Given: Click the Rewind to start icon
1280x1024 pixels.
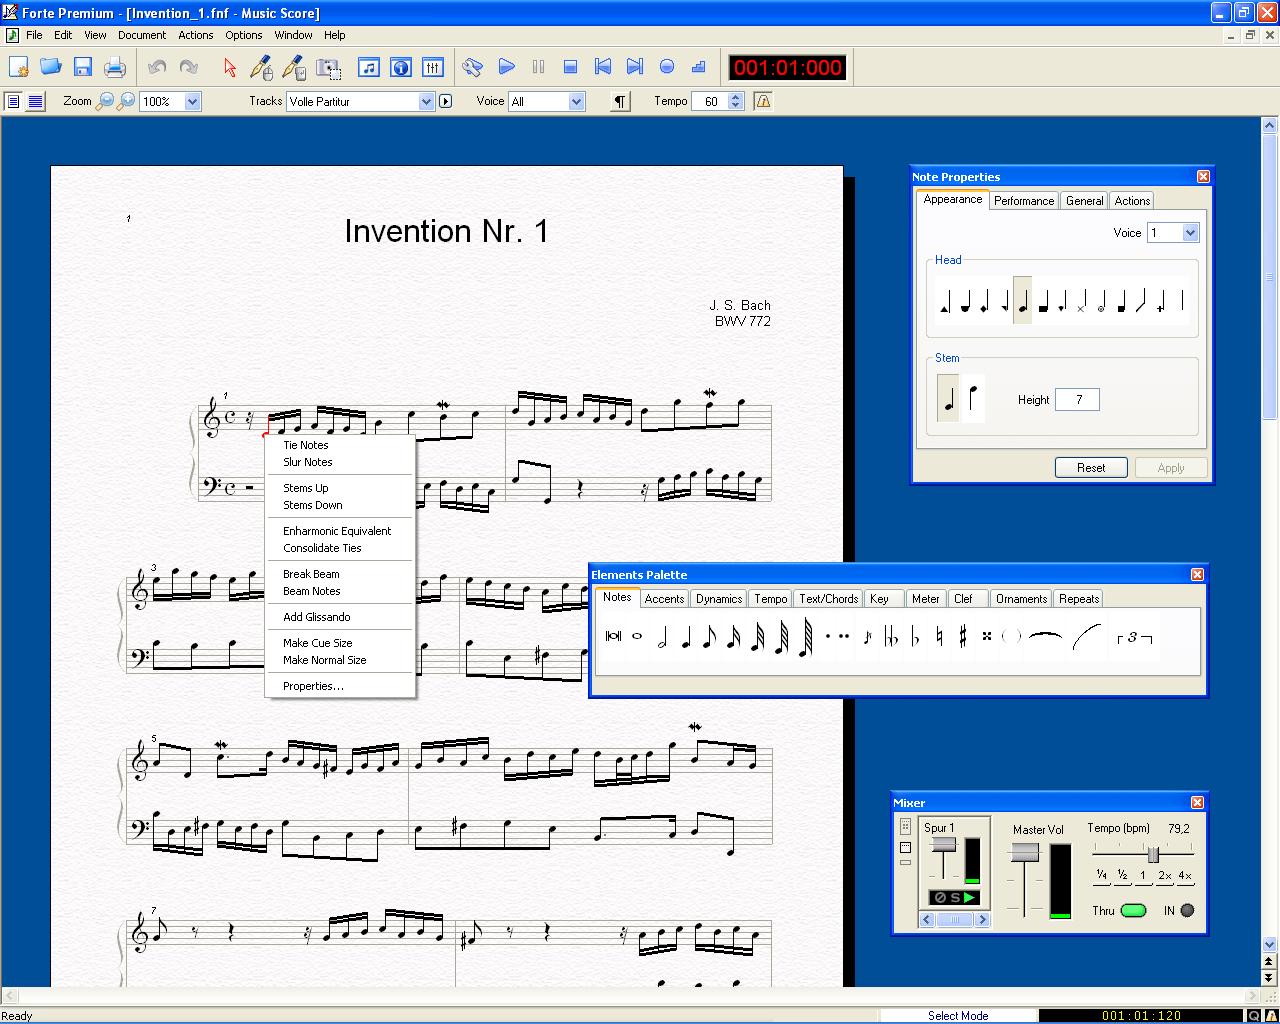Looking at the screenshot, I should [x=602, y=67].
